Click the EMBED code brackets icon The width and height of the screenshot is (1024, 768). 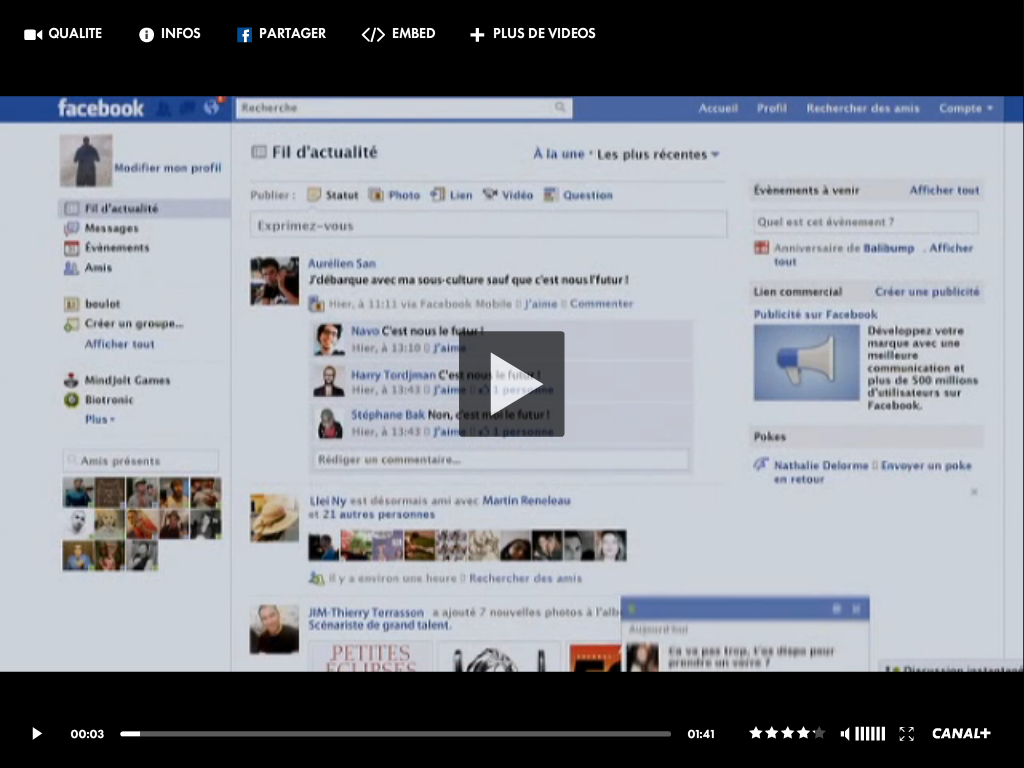click(x=372, y=35)
